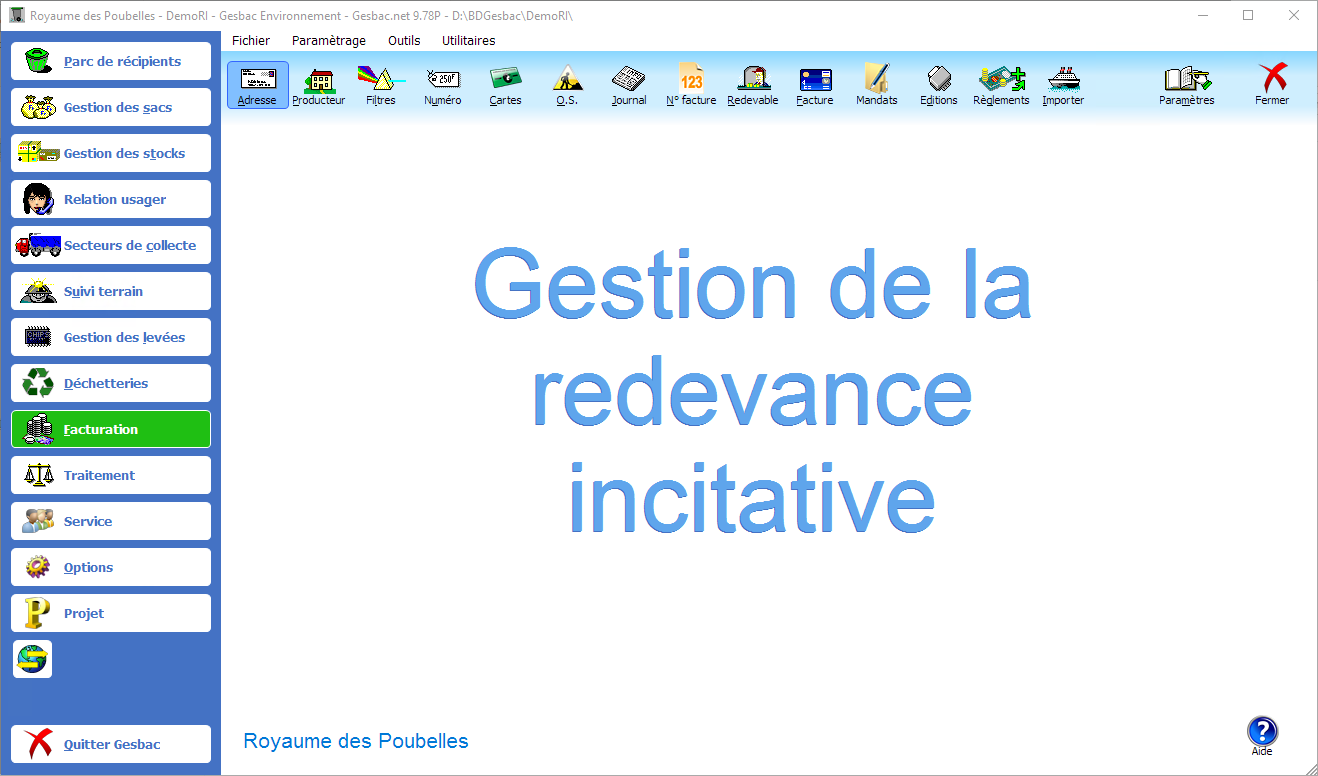Launch the Règlements payments icon
This screenshot has height=776, width=1318.
coord(1001,85)
